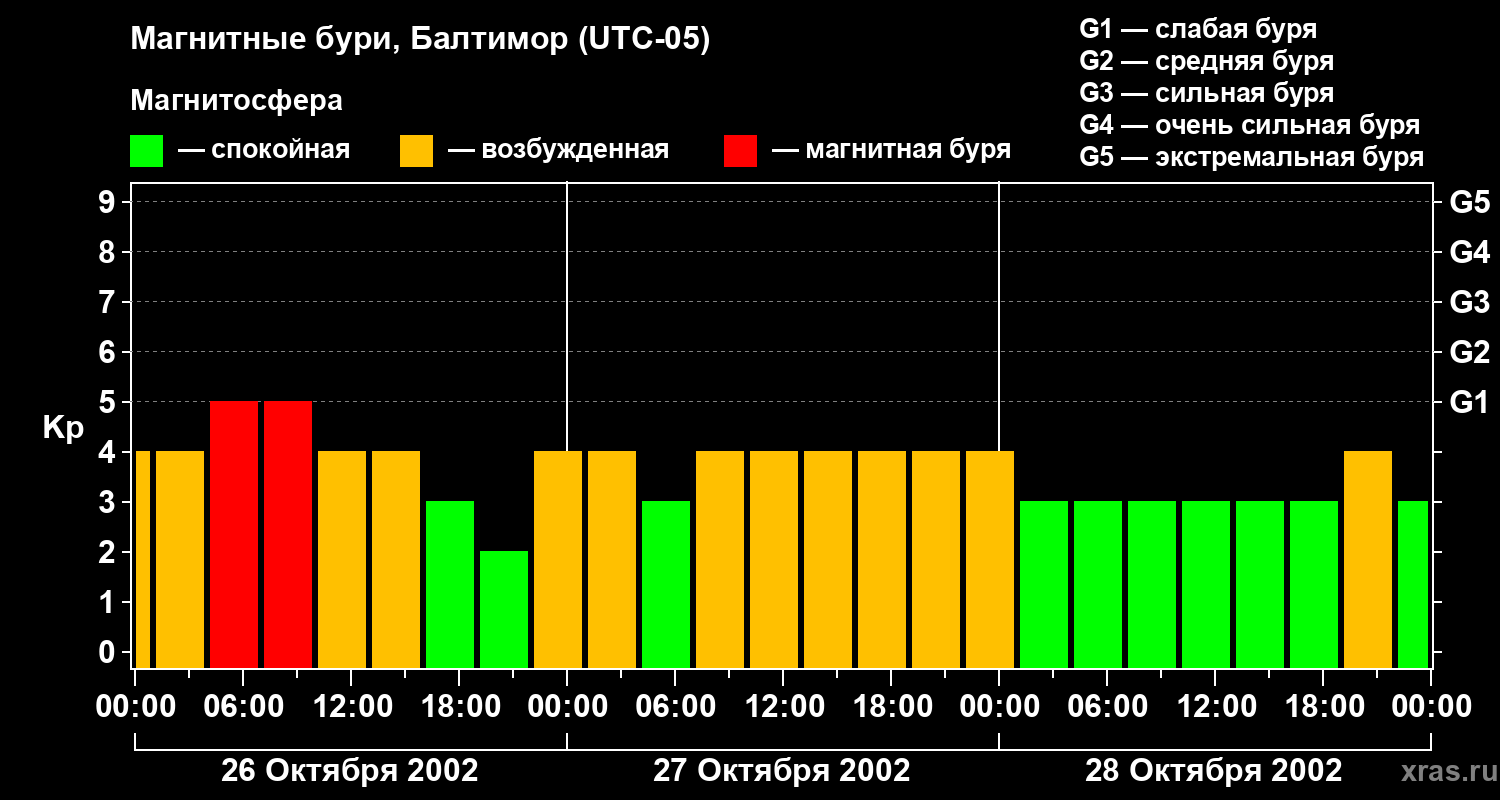Click the green 'спокойная' legend swatch
The image size is (1500, 800).
pos(146,151)
